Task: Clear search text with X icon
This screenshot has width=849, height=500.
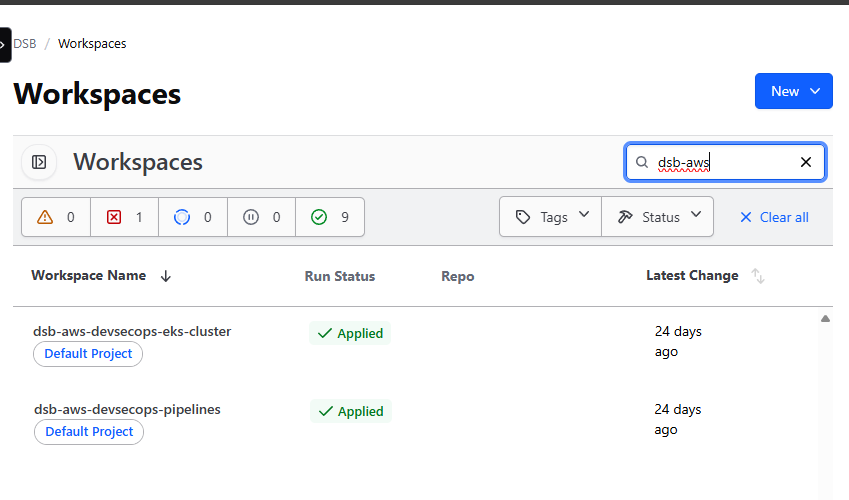Action: [806, 162]
